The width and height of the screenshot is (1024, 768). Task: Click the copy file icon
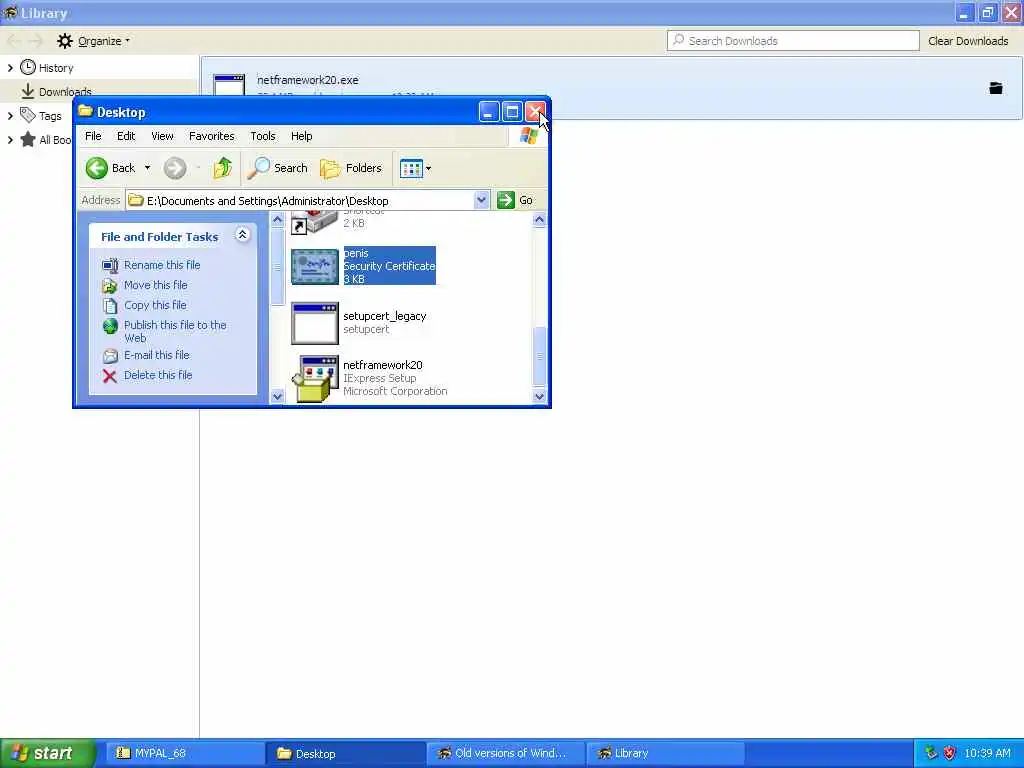(x=110, y=306)
